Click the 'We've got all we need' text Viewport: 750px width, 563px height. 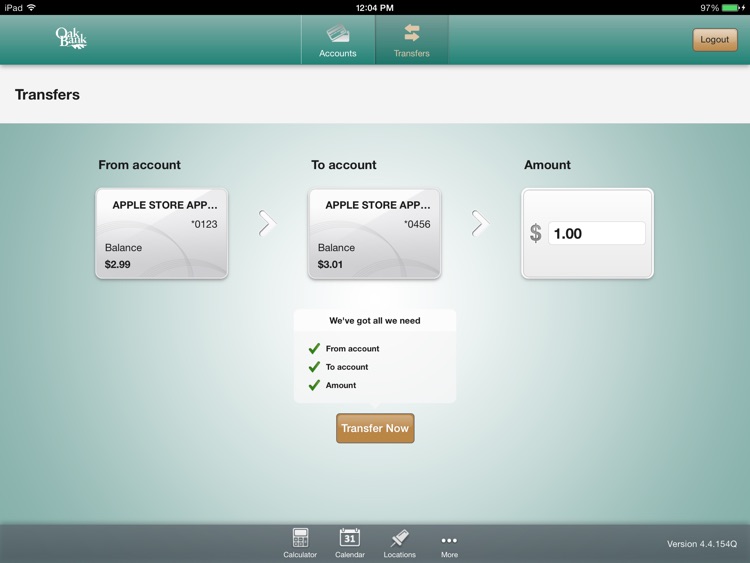click(375, 320)
